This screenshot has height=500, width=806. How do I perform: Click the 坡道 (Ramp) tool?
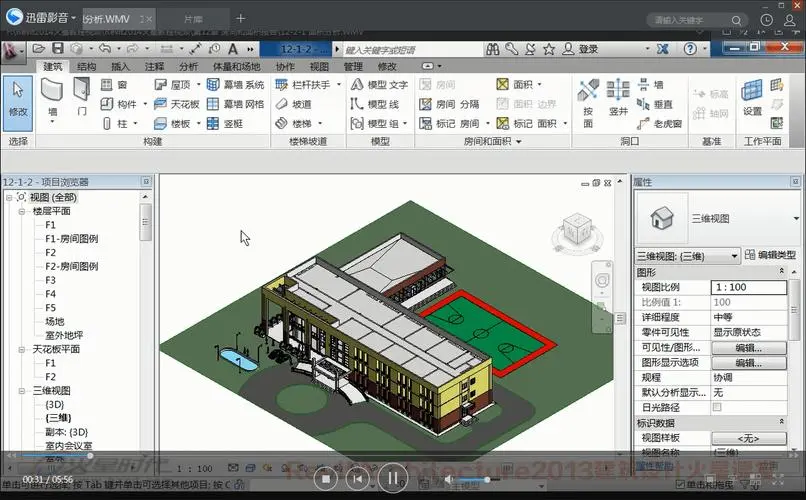click(x=293, y=104)
